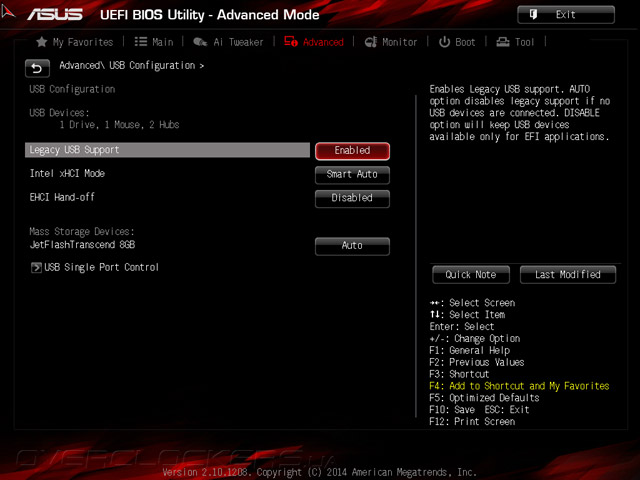Screen dimensions: 640x480
Task: Click F12 Print Screen hint
Action: [x=472, y=421]
